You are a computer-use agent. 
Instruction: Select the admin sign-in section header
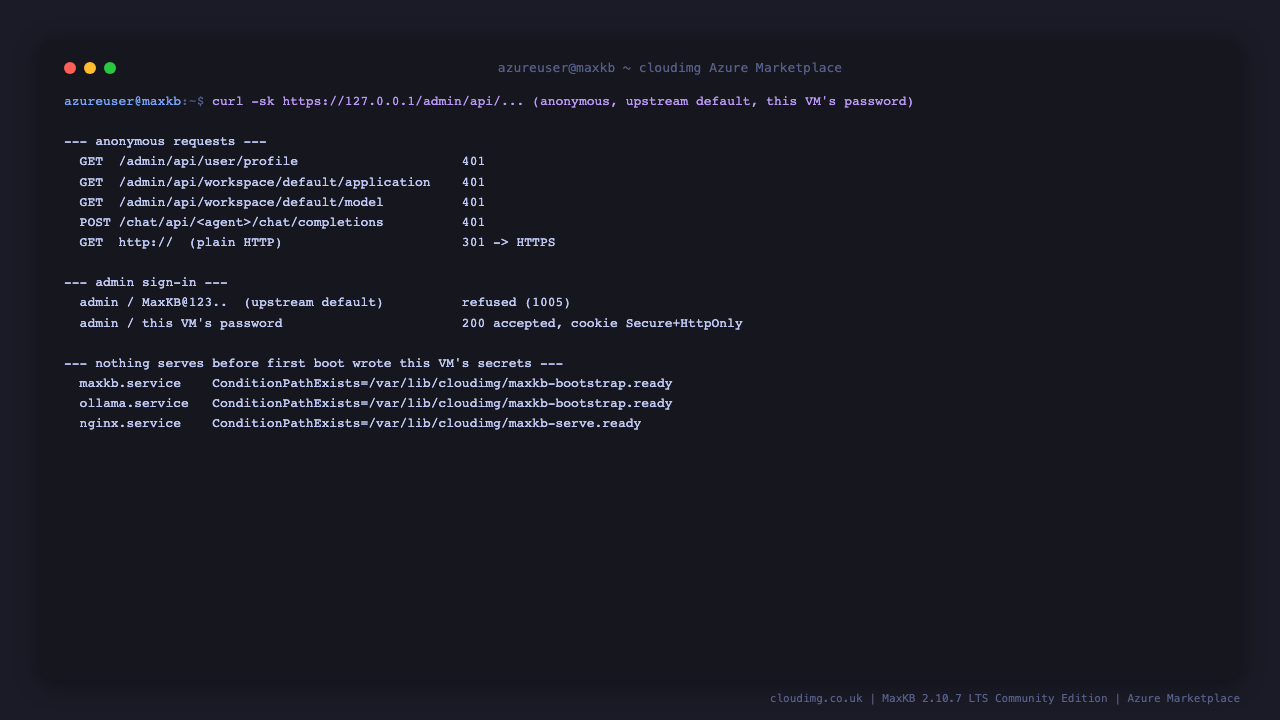click(146, 283)
